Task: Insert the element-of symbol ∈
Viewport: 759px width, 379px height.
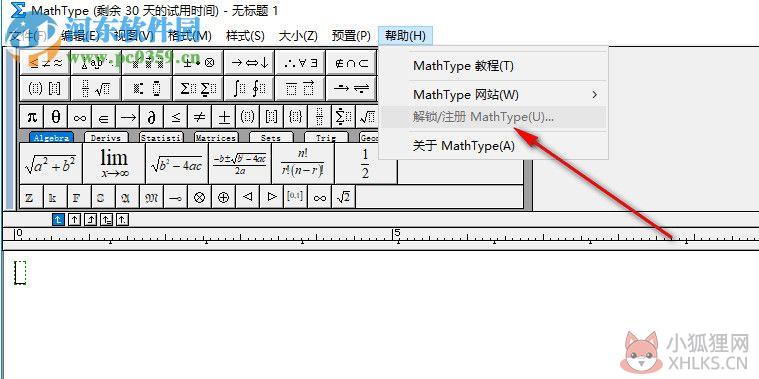Action: pos(104,117)
